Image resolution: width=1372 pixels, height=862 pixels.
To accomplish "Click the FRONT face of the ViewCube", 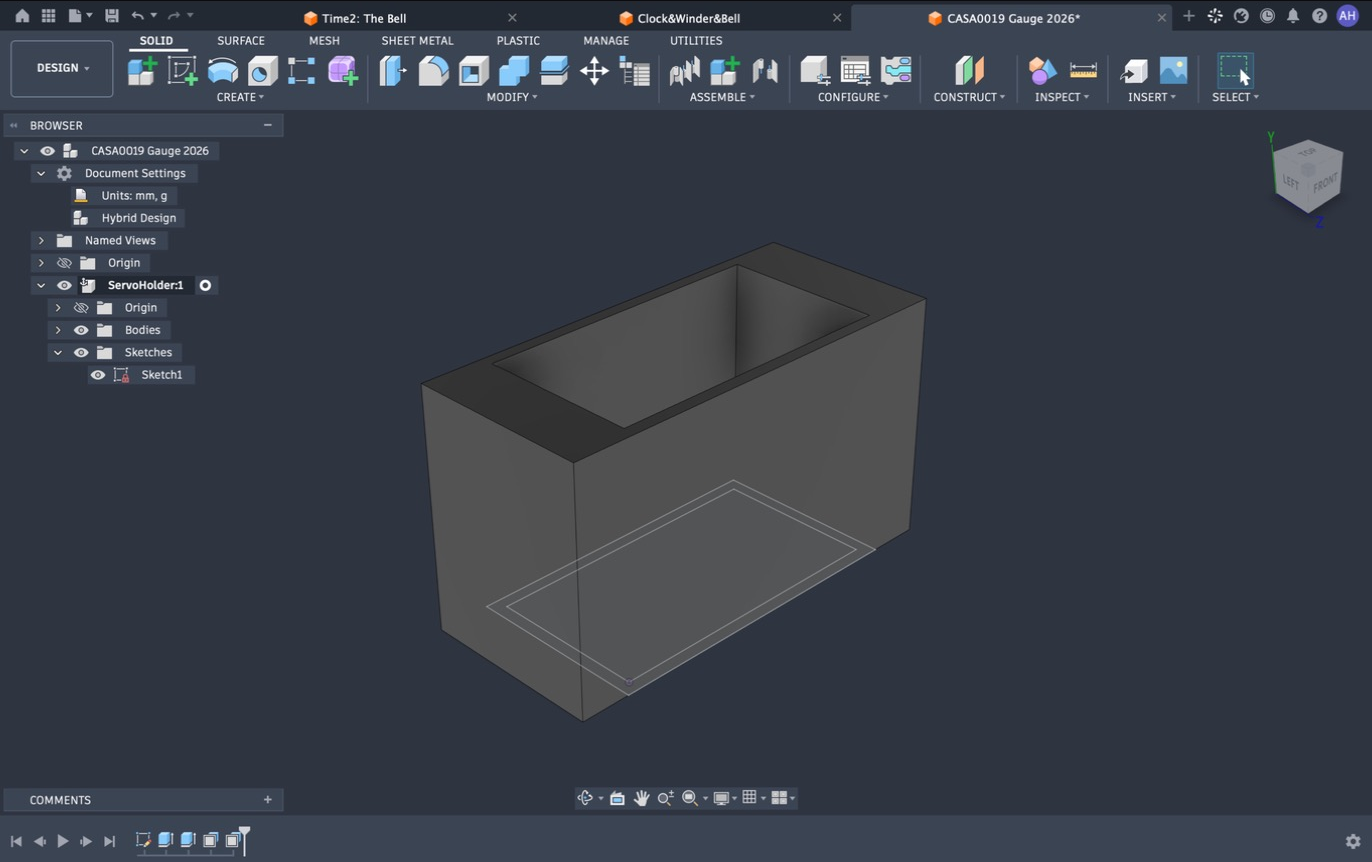I will point(1324,185).
